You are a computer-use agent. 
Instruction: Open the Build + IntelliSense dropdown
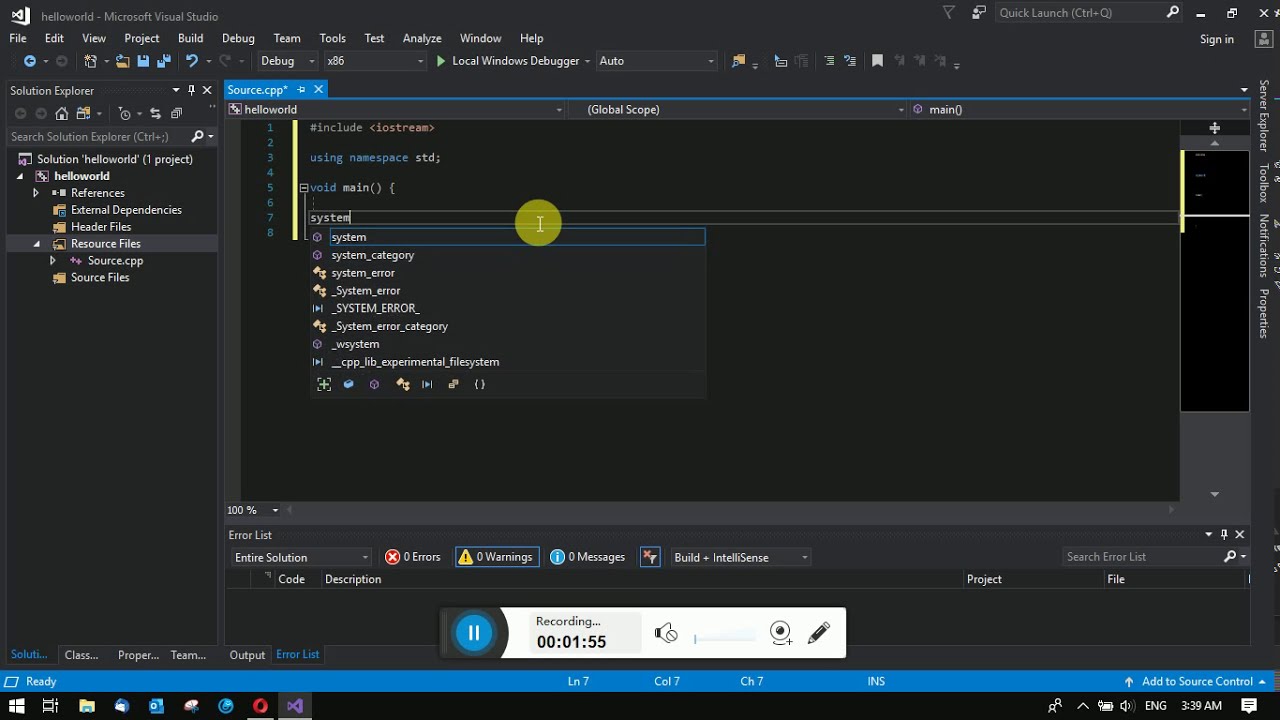pos(740,557)
